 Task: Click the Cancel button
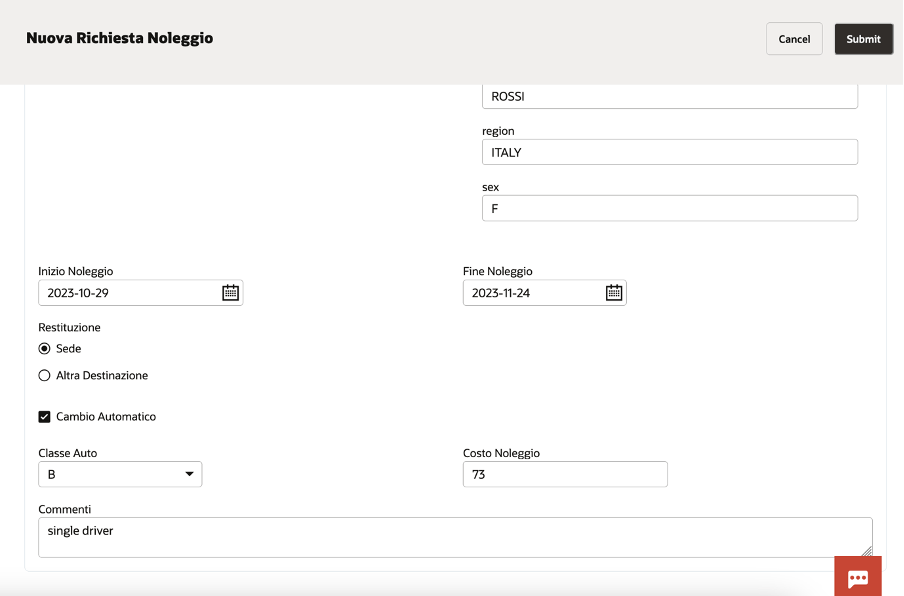pos(794,39)
